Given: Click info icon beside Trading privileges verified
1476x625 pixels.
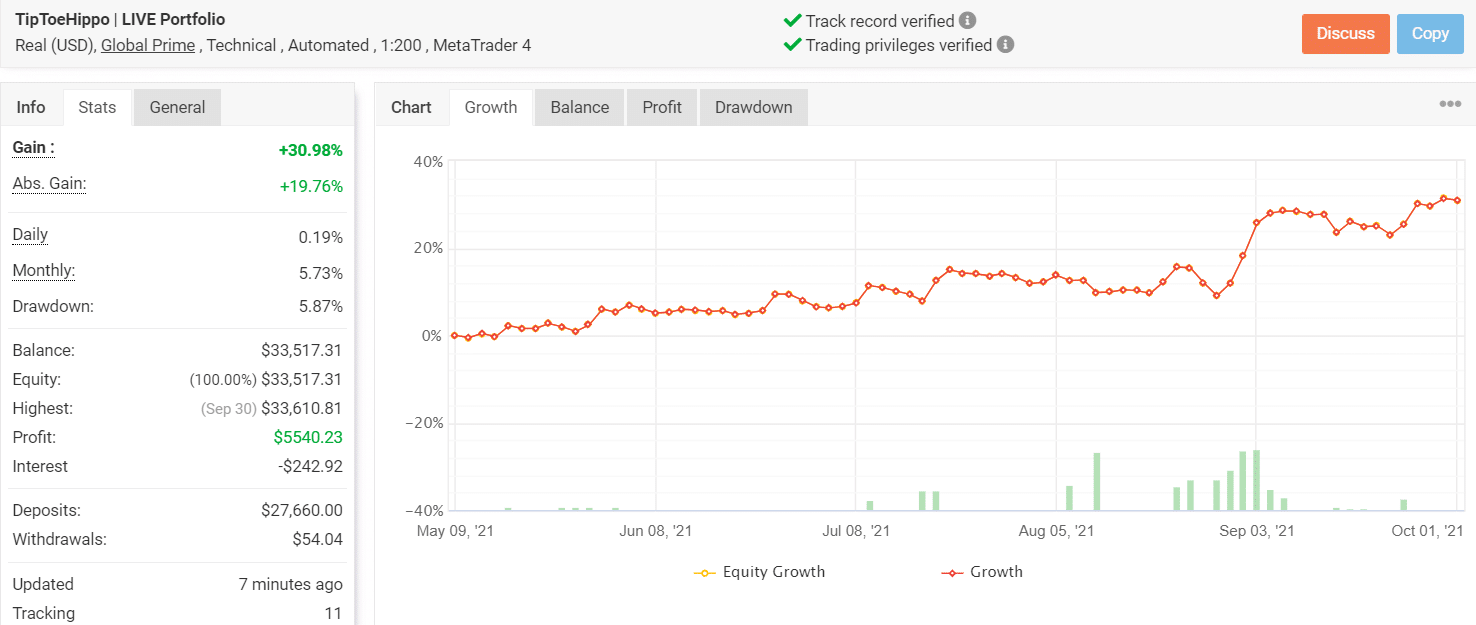Looking at the screenshot, I should pos(1005,45).
